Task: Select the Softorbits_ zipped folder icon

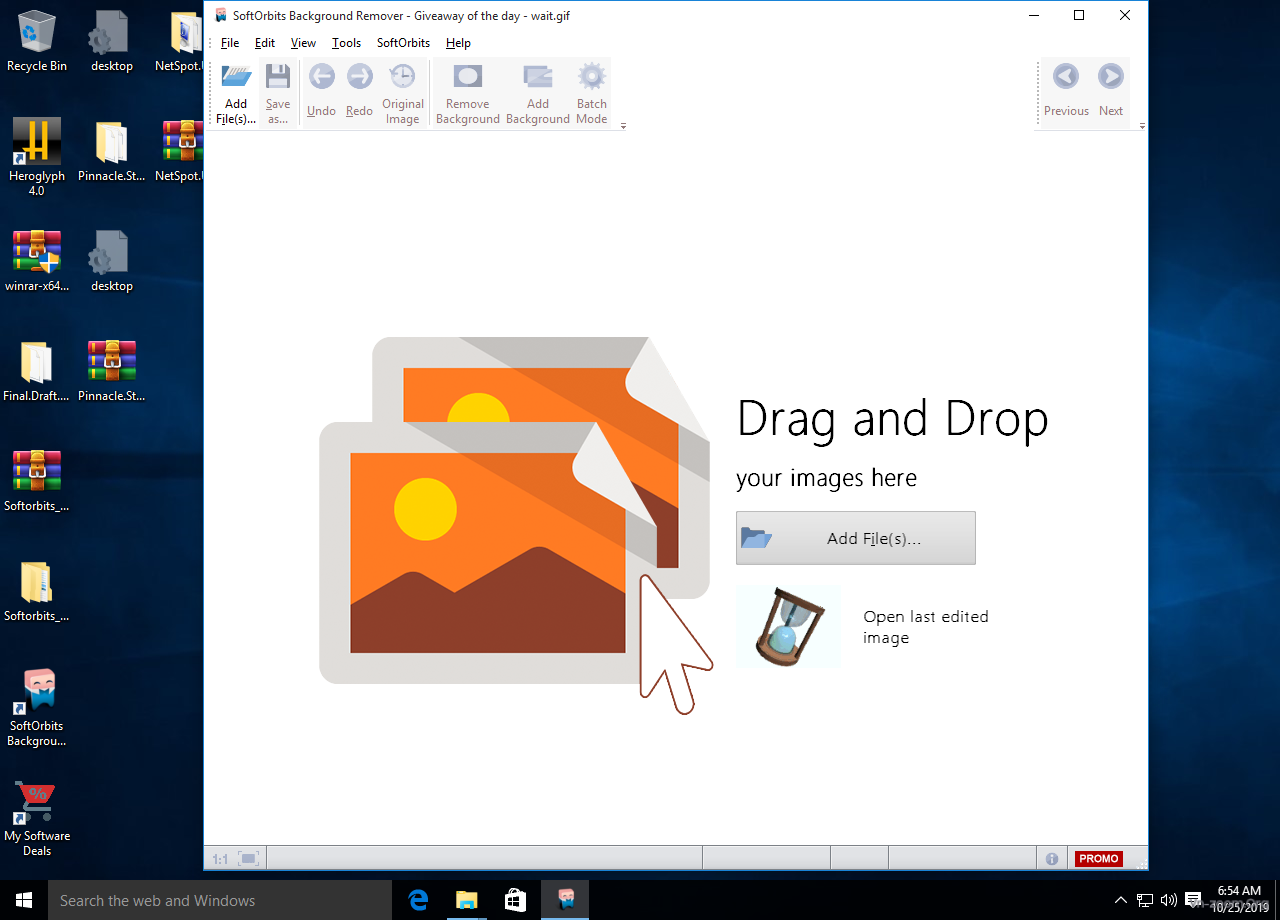Action: pos(37,592)
